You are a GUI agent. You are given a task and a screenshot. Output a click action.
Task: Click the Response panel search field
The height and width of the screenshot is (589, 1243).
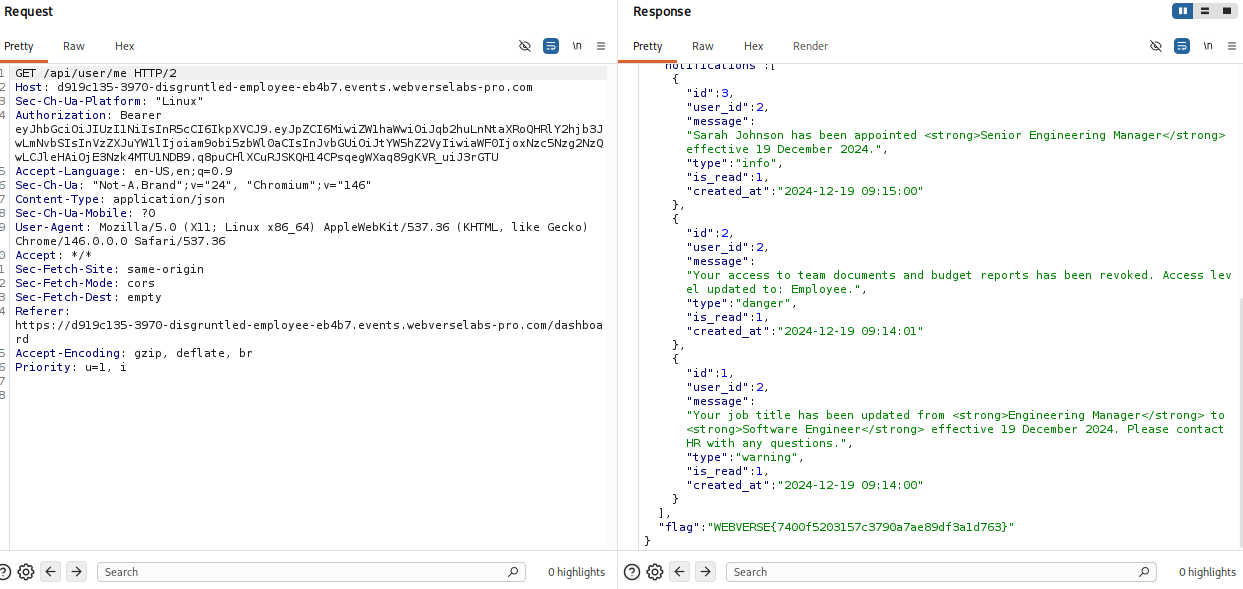click(x=940, y=572)
